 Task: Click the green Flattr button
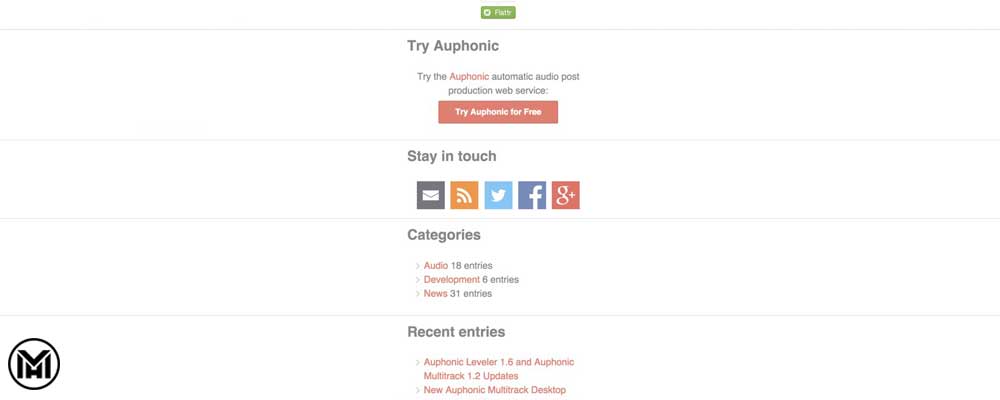[498, 13]
